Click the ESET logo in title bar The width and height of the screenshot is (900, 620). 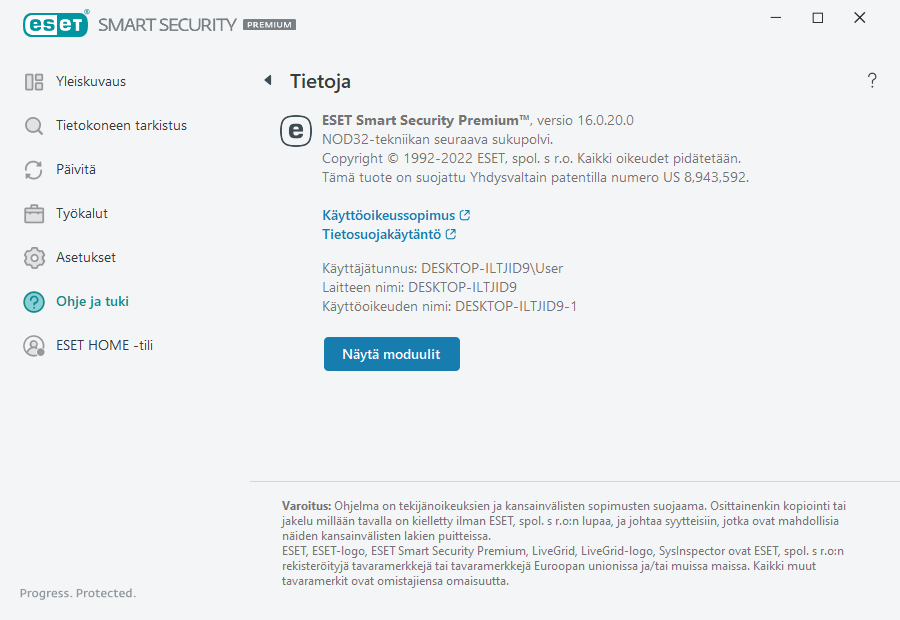pos(56,23)
